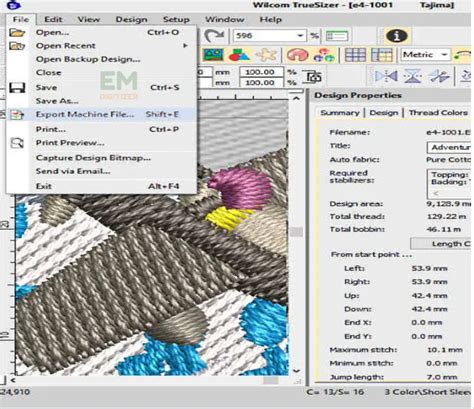Image resolution: width=474 pixels, height=409 pixels.
Task: Toggle the proportional scaling lock icon
Action: [313, 77]
